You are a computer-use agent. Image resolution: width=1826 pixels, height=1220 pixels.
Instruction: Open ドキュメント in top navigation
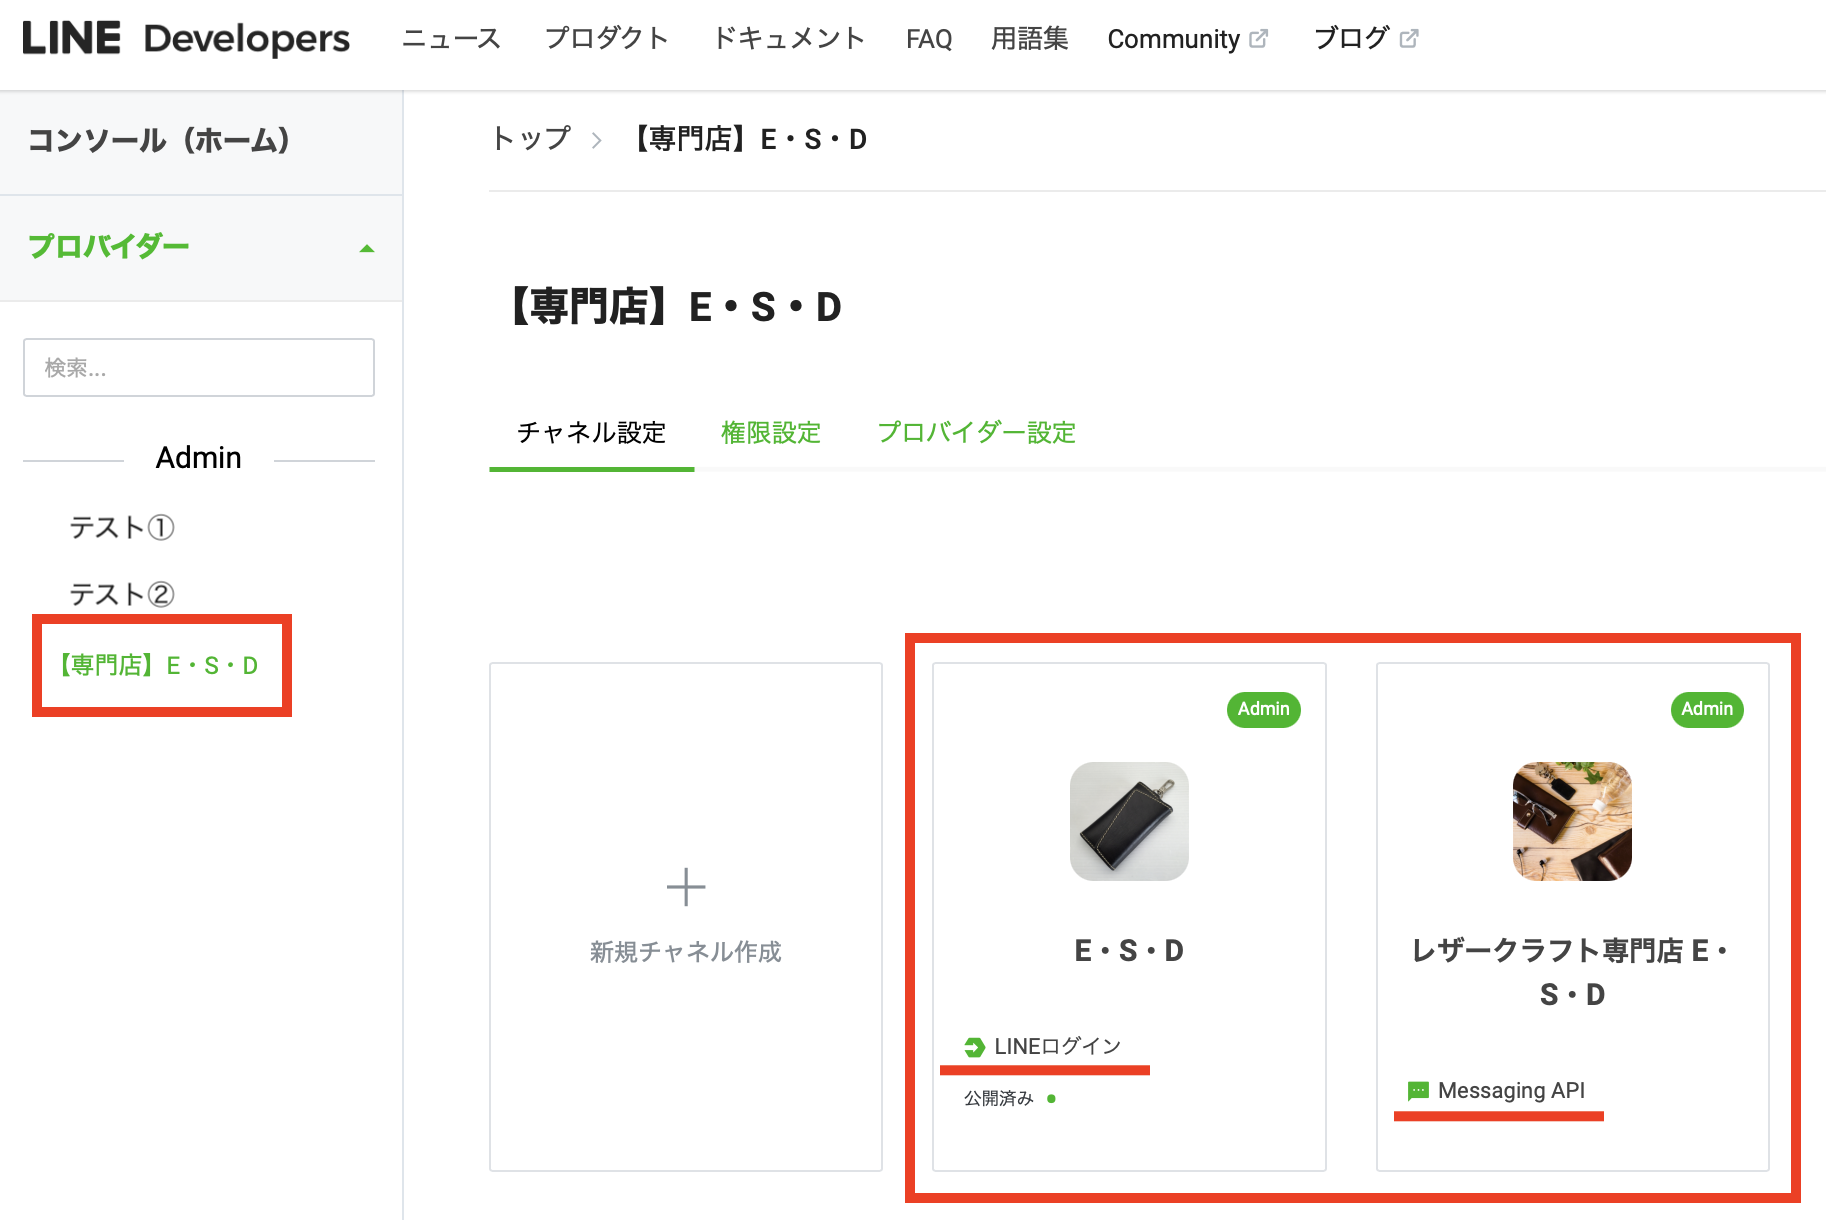pos(788,39)
